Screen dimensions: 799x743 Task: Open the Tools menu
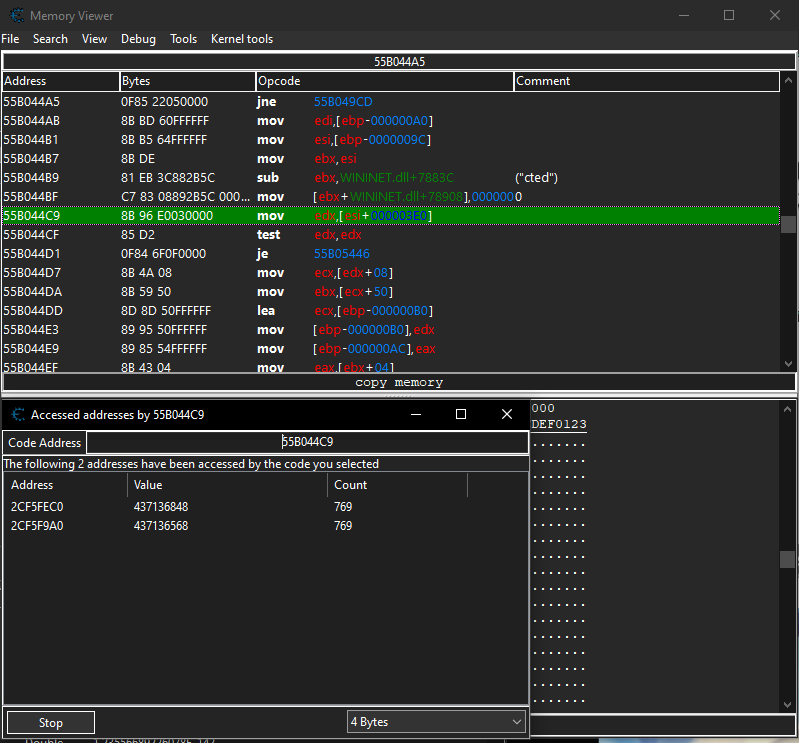183,39
